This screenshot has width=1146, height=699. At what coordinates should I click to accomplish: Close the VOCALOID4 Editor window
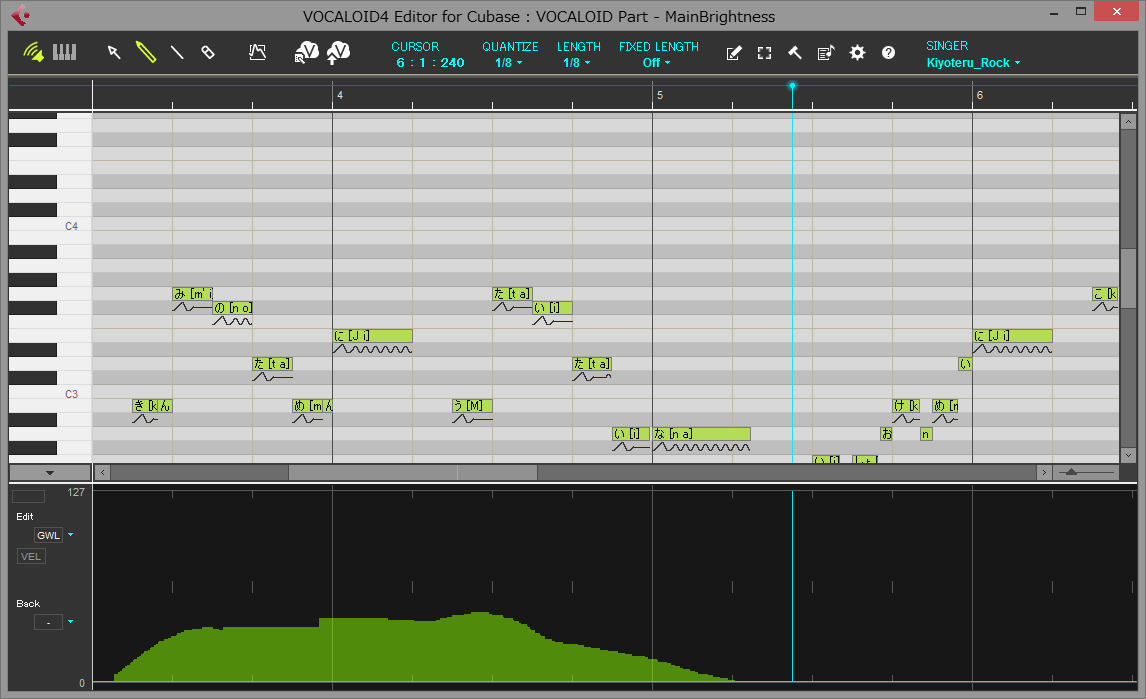click(x=1117, y=12)
